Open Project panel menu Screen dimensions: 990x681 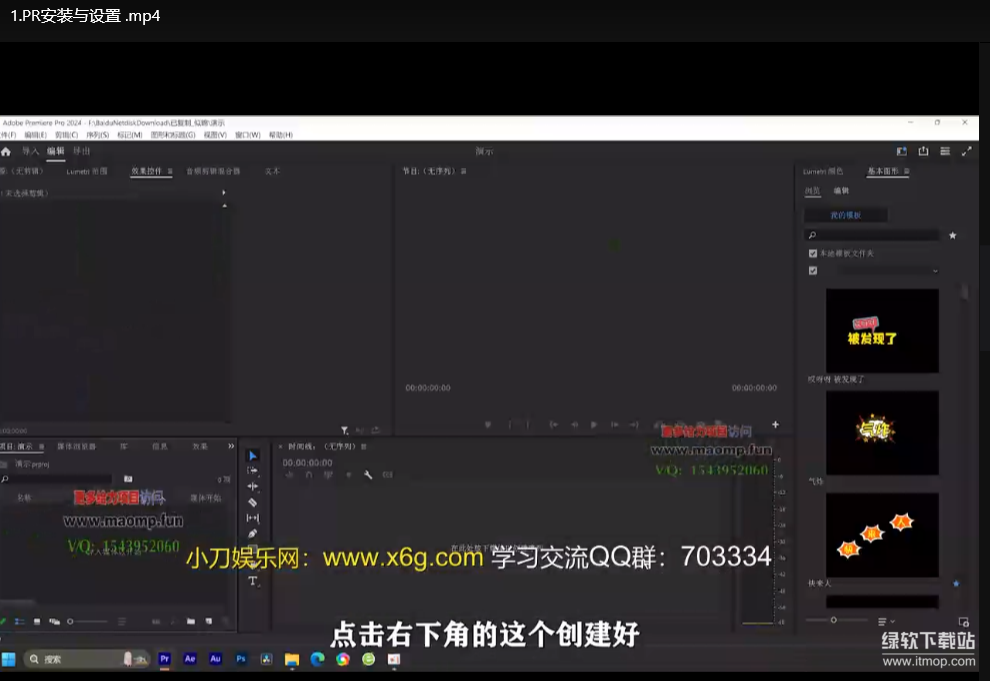click(42, 446)
